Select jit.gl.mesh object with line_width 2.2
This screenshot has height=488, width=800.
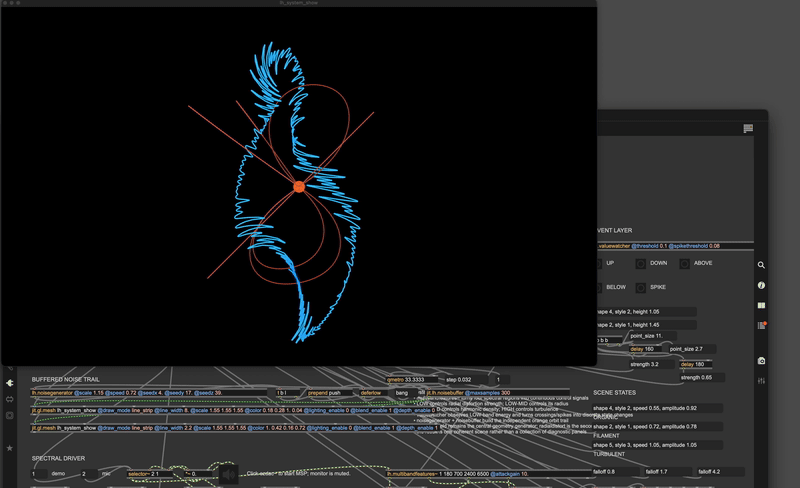(235, 428)
